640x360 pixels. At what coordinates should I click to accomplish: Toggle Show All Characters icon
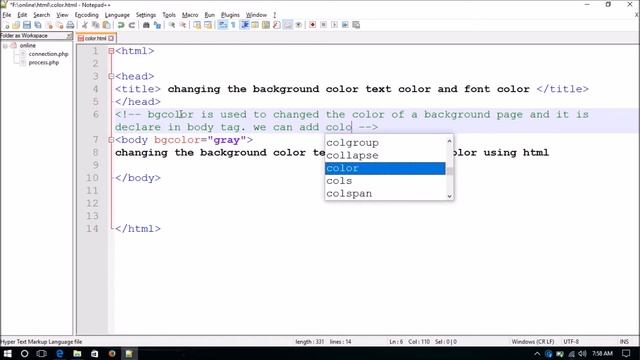click(x=233, y=25)
